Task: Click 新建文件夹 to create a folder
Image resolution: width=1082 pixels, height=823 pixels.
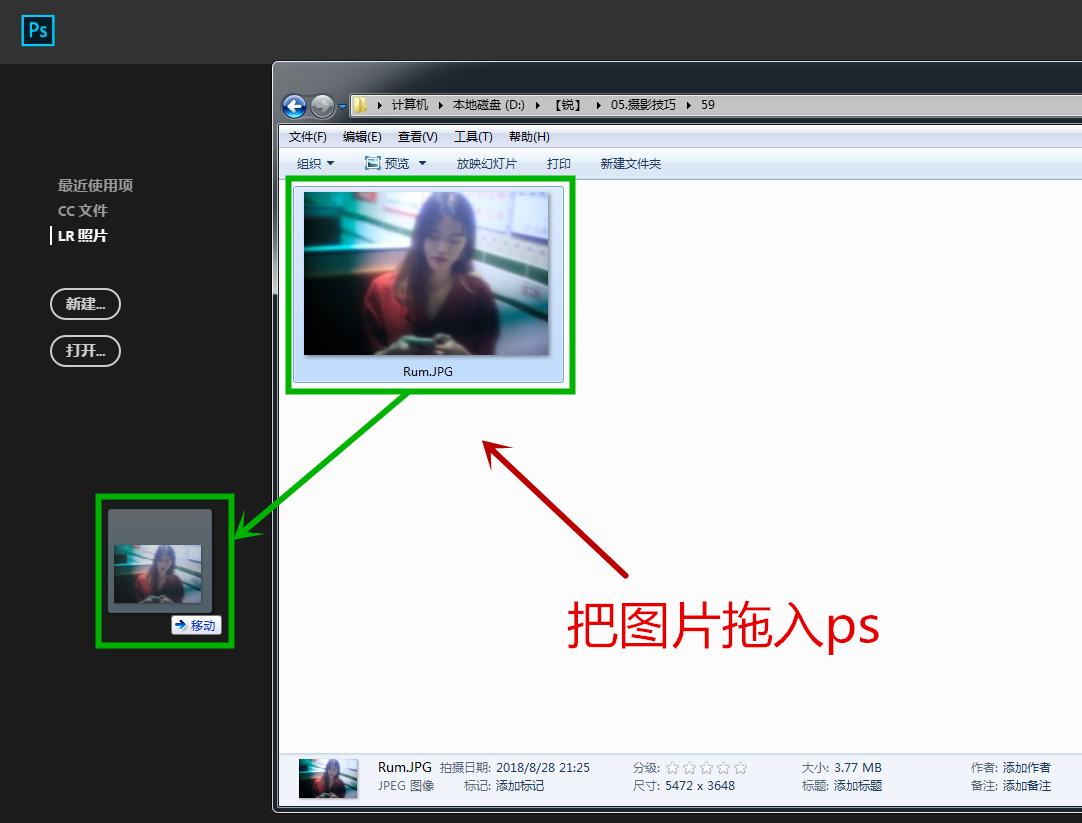Action: click(x=630, y=163)
